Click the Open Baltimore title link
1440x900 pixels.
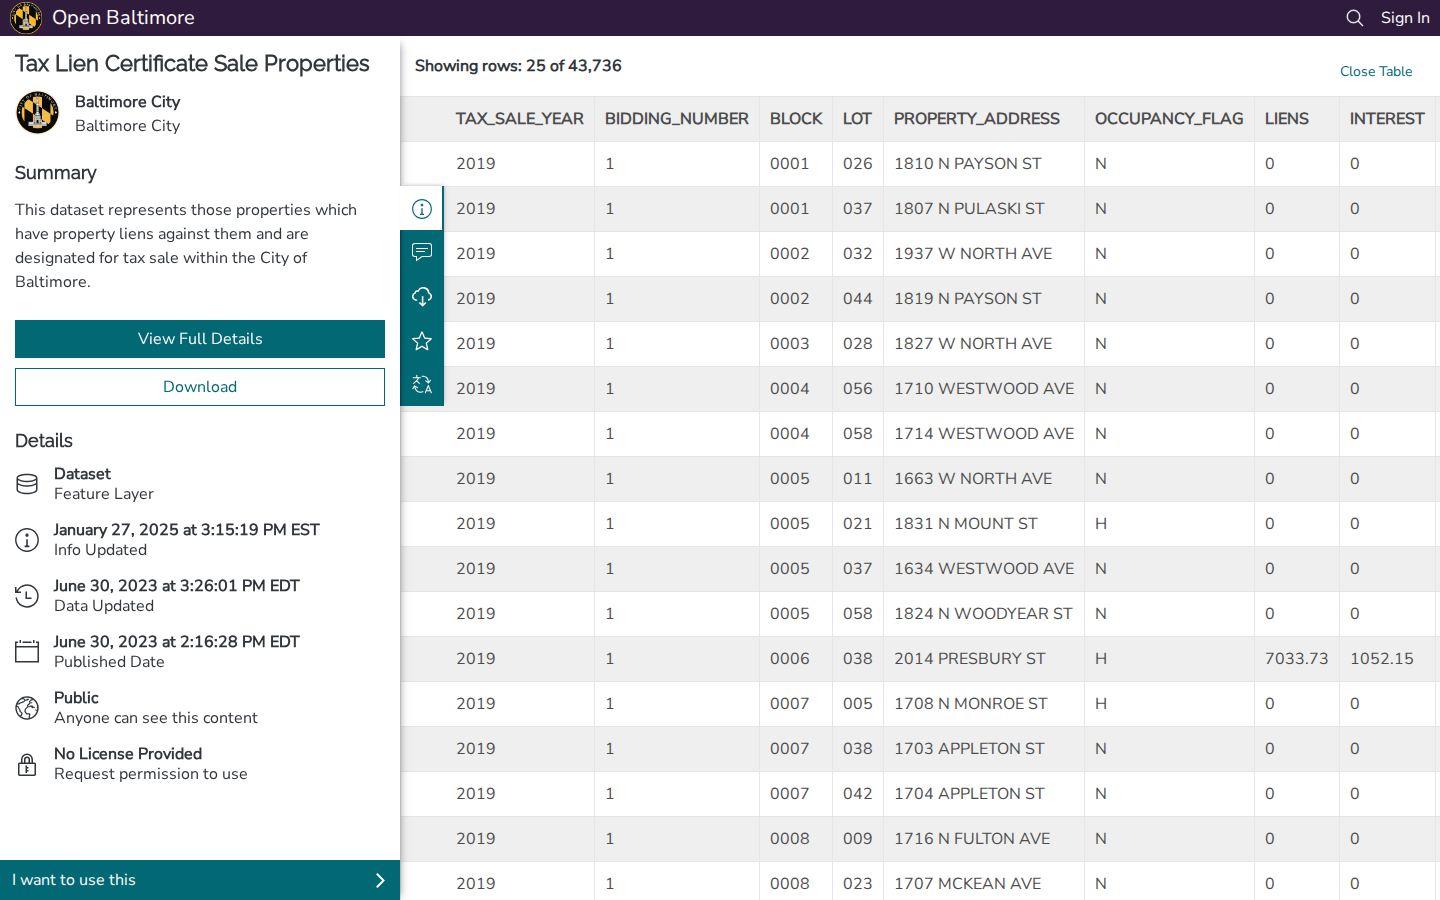click(x=123, y=18)
